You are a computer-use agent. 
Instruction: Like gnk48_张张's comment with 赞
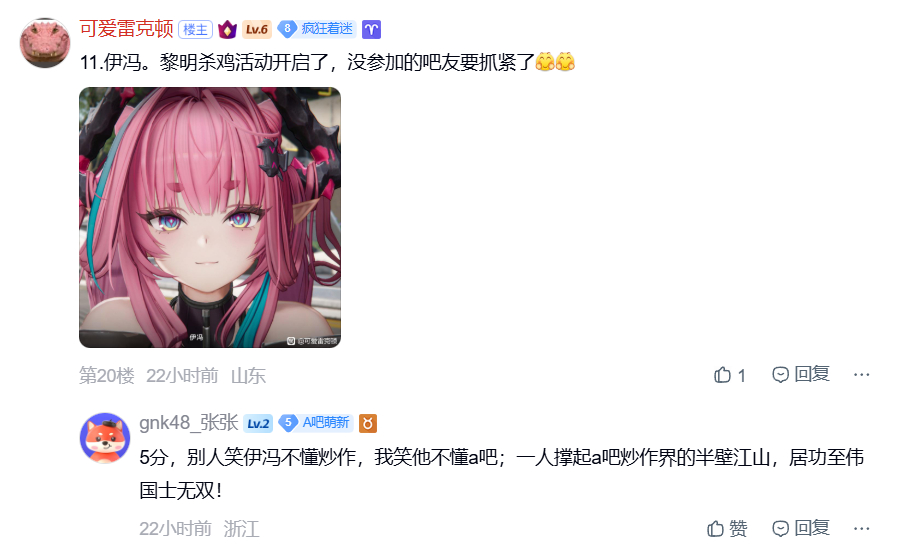coord(727,528)
